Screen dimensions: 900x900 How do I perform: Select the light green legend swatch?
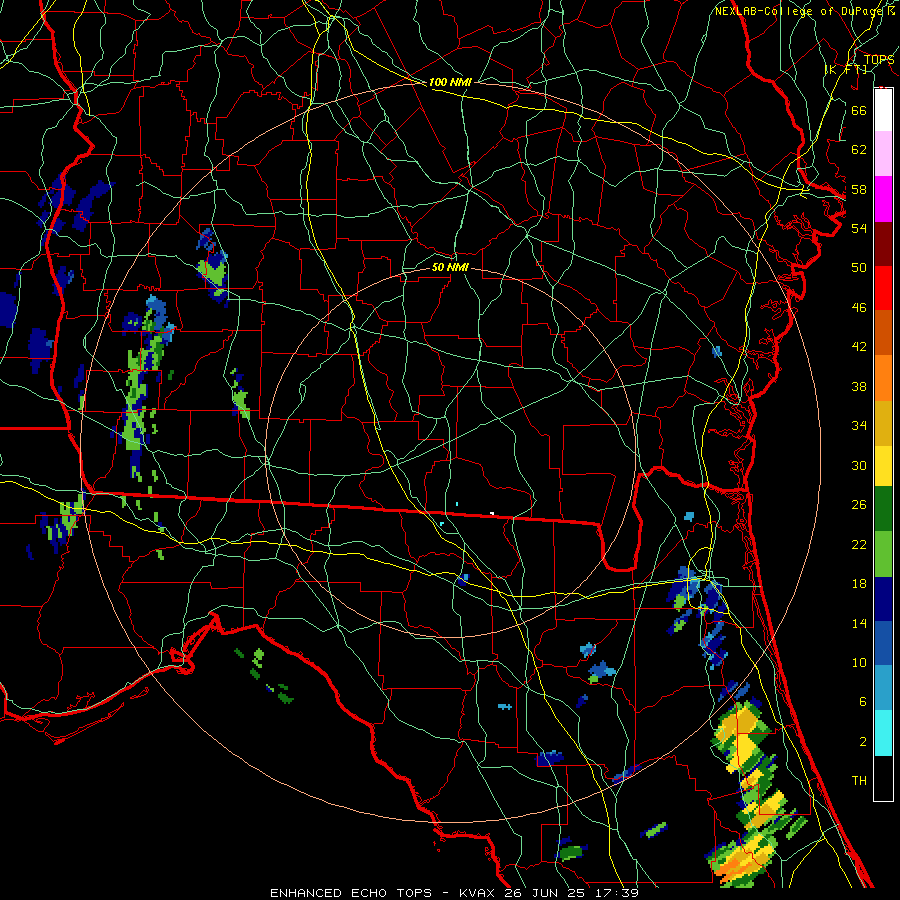pos(883,554)
